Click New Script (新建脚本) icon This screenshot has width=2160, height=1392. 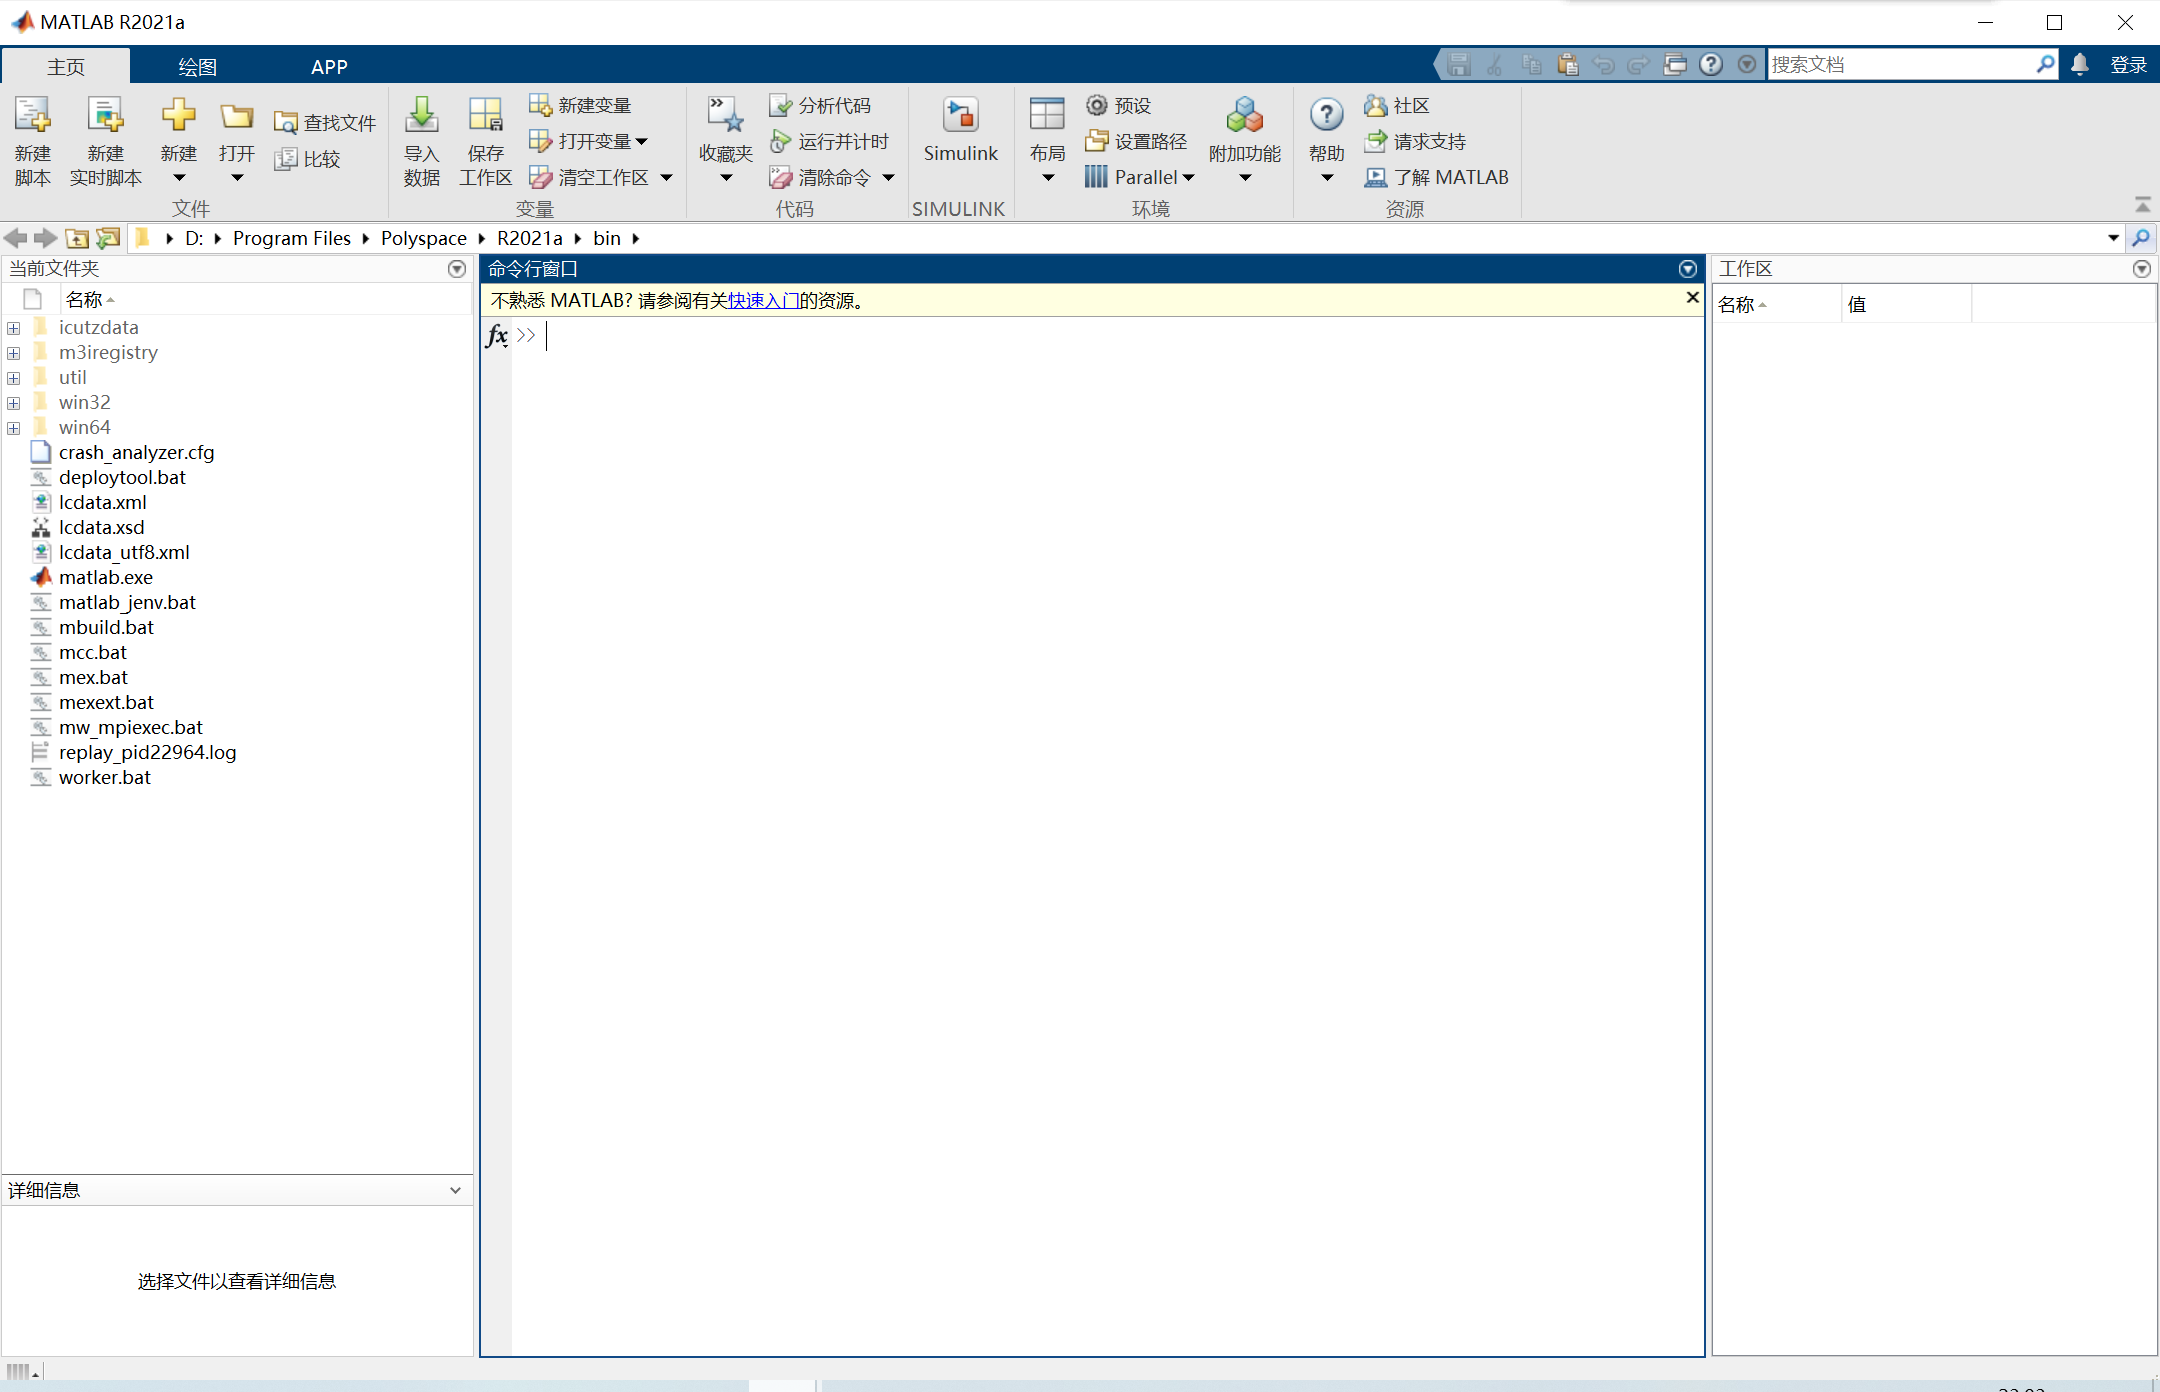click(x=32, y=118)
